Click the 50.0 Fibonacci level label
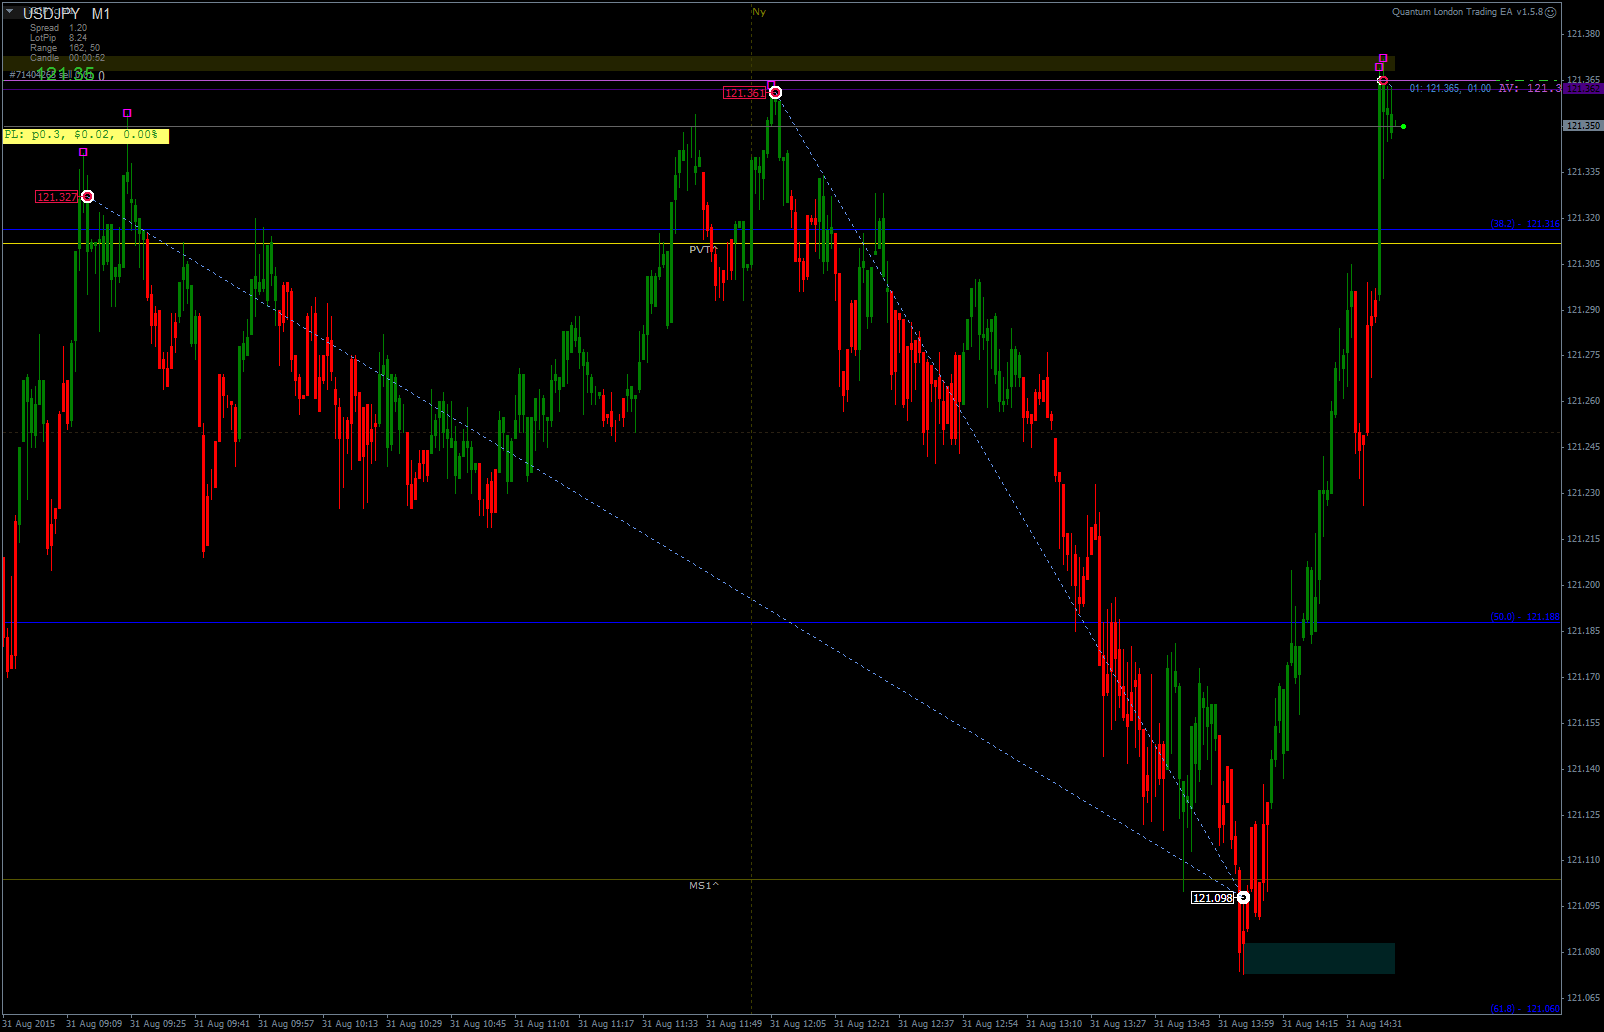Image resolution: width=1604 pixels, height=1032 pixels. (1525, 617)
